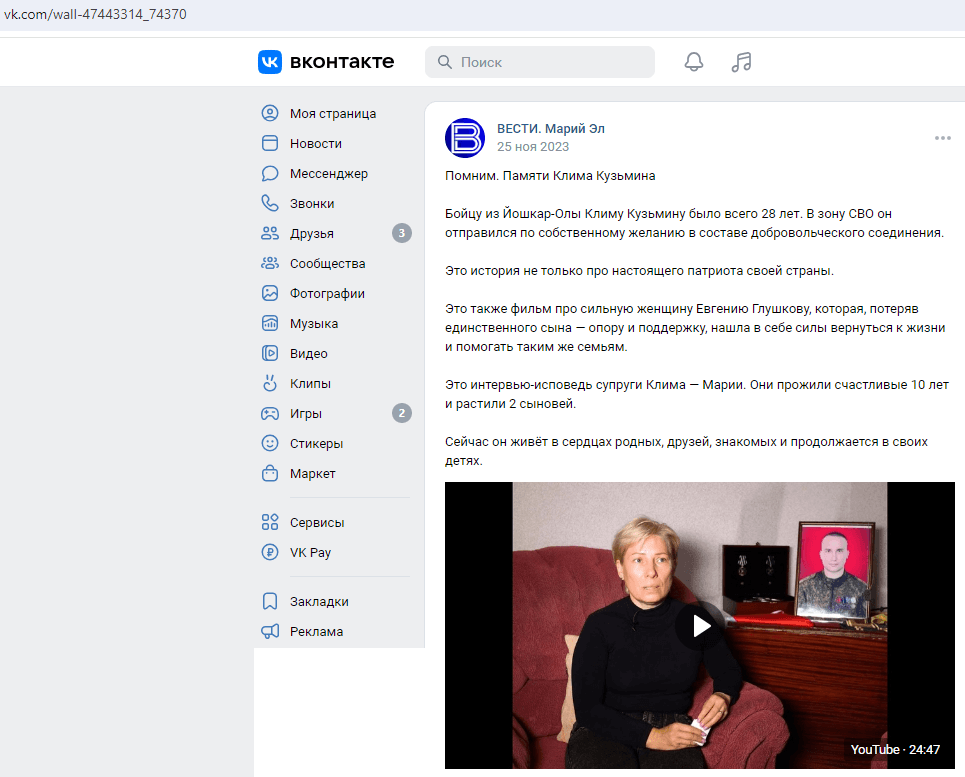Click the Games controller icon
Viewport: 965px width, 777px height.
(270, 413)
